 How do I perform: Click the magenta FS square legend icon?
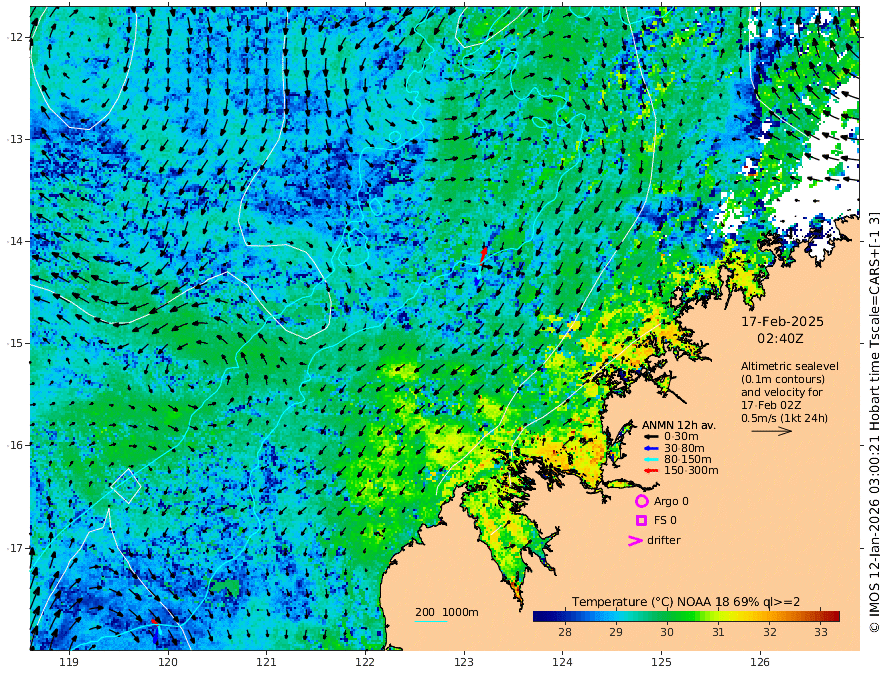(641, 520)
